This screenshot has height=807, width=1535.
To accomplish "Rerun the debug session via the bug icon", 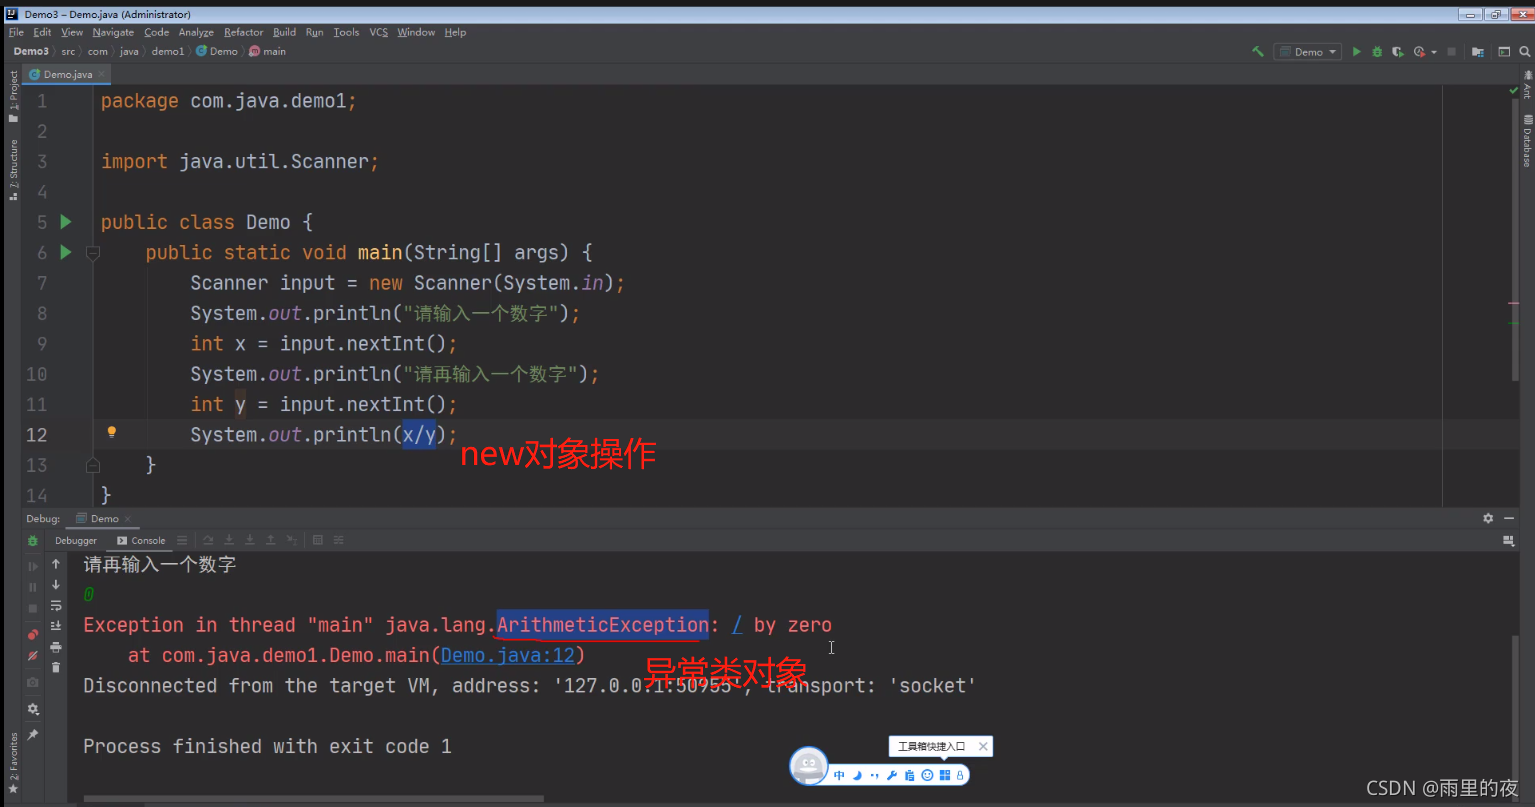I will click(32, 540).
